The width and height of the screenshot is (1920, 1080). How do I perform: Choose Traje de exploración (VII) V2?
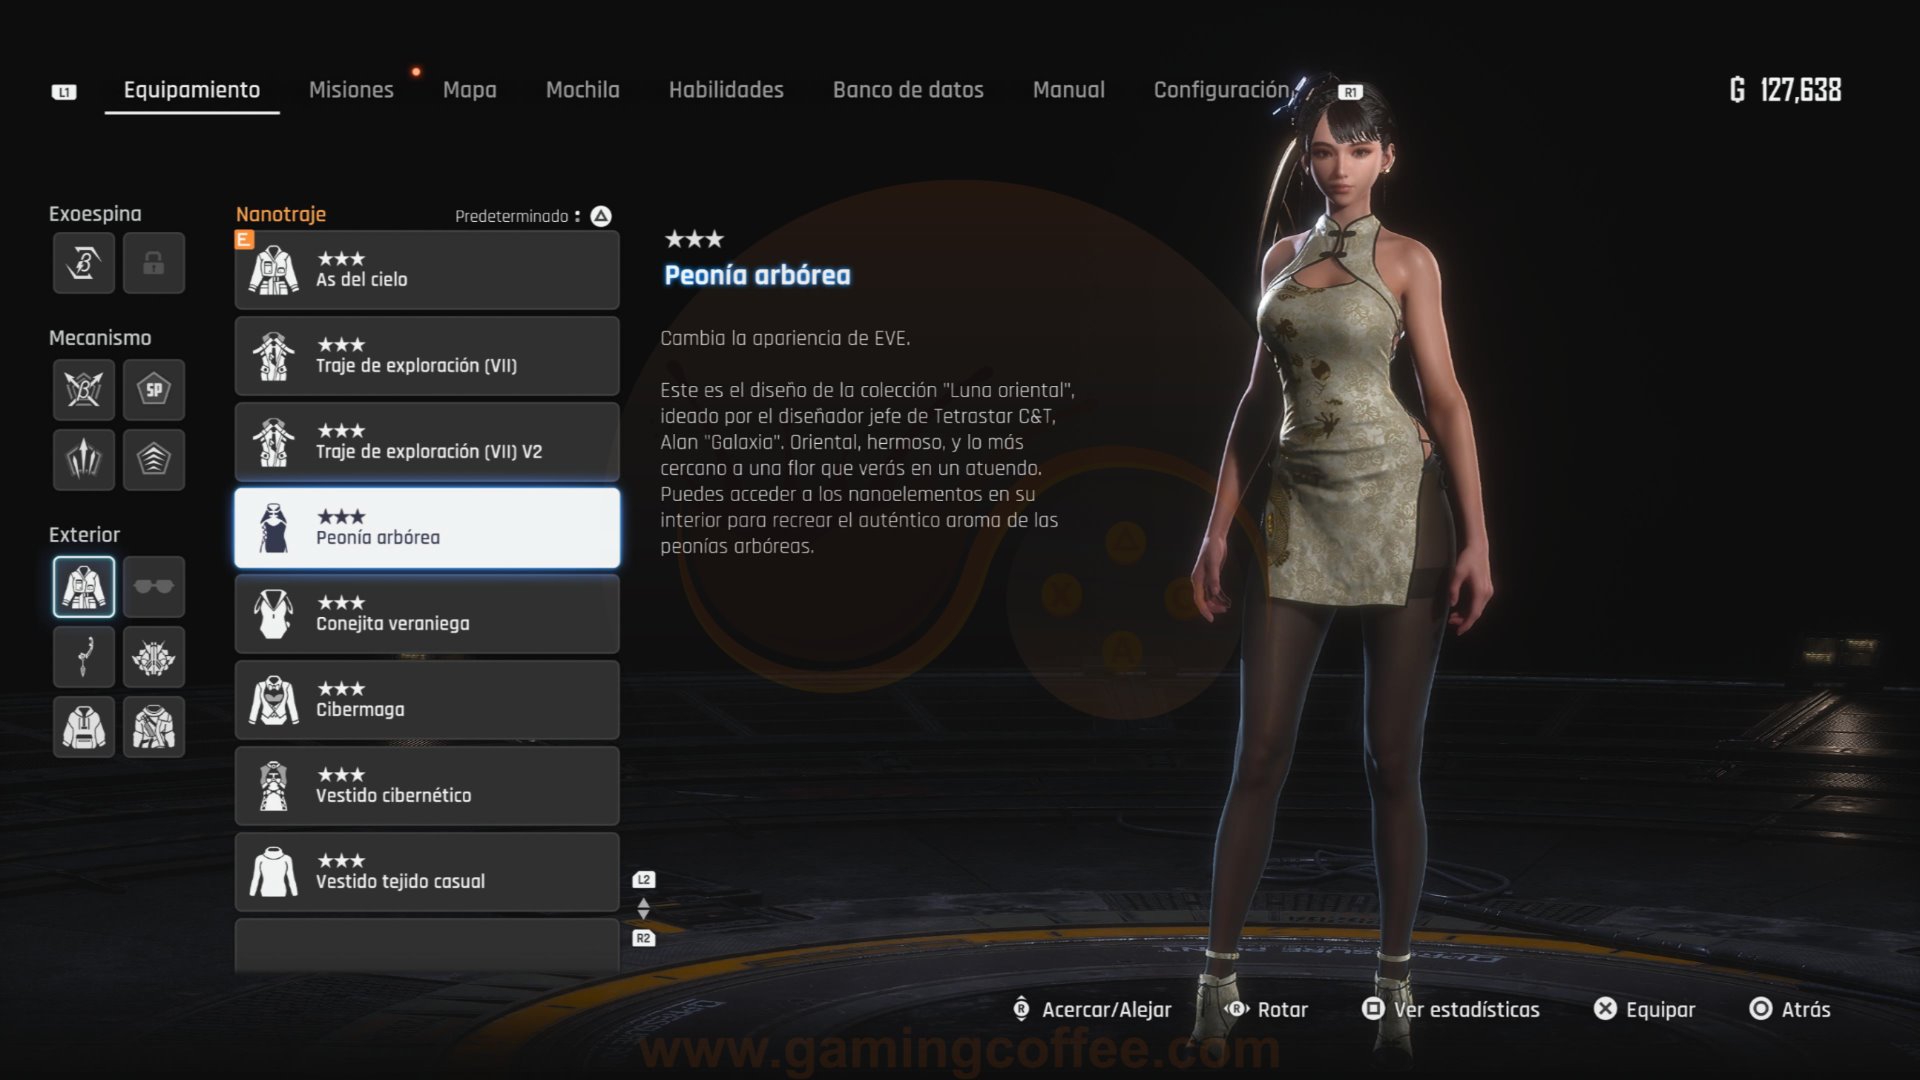427,442
